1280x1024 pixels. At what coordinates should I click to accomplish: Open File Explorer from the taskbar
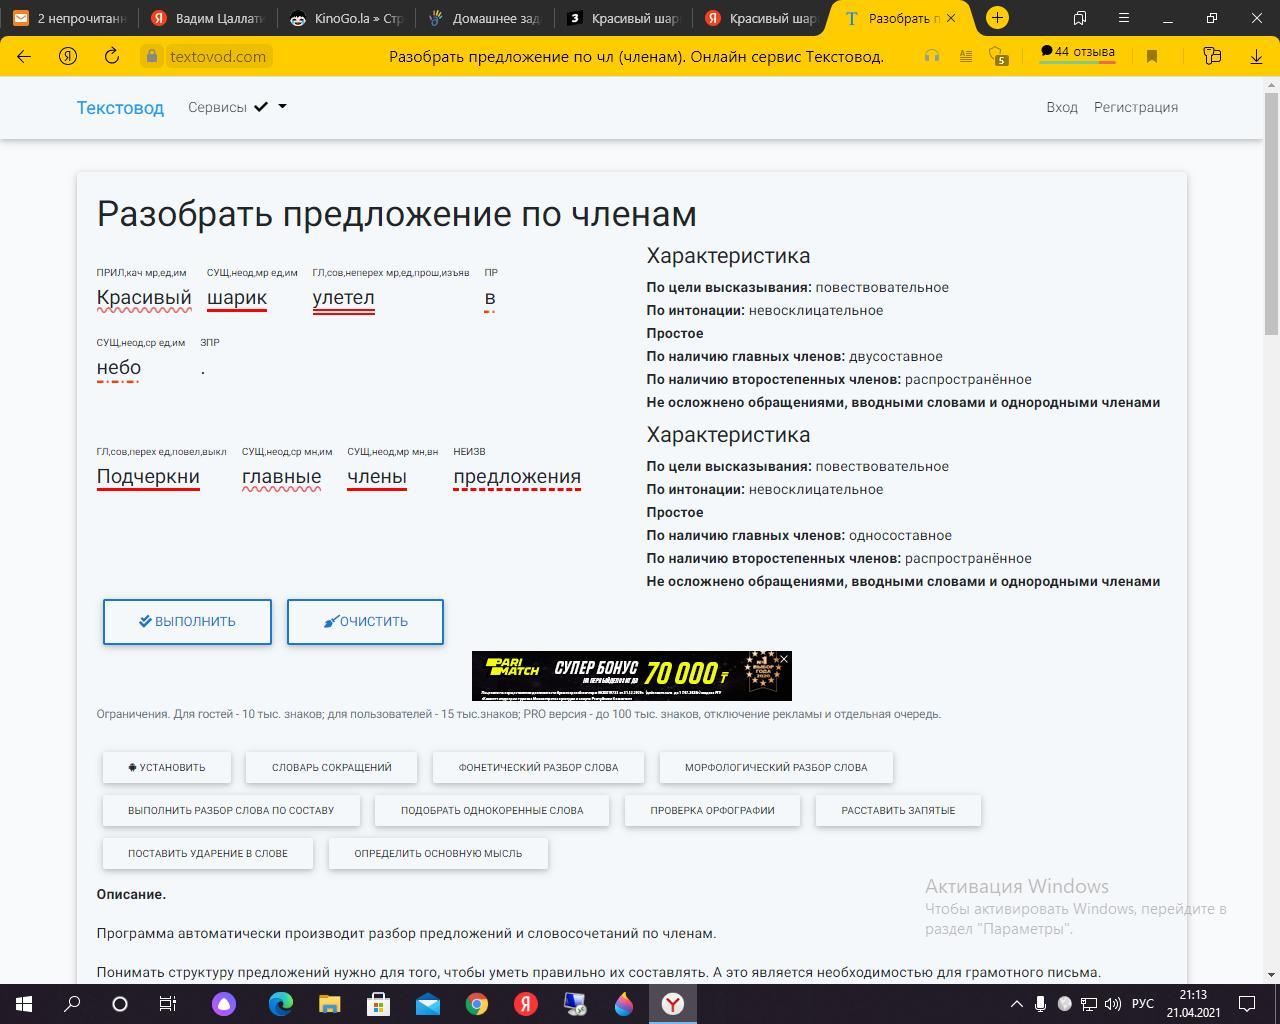tap(330, 1004)
